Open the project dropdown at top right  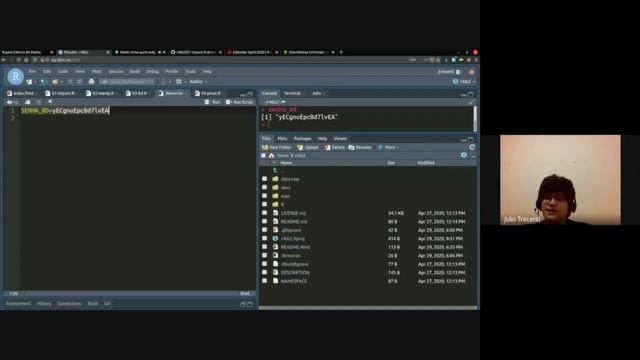[464, 82]
